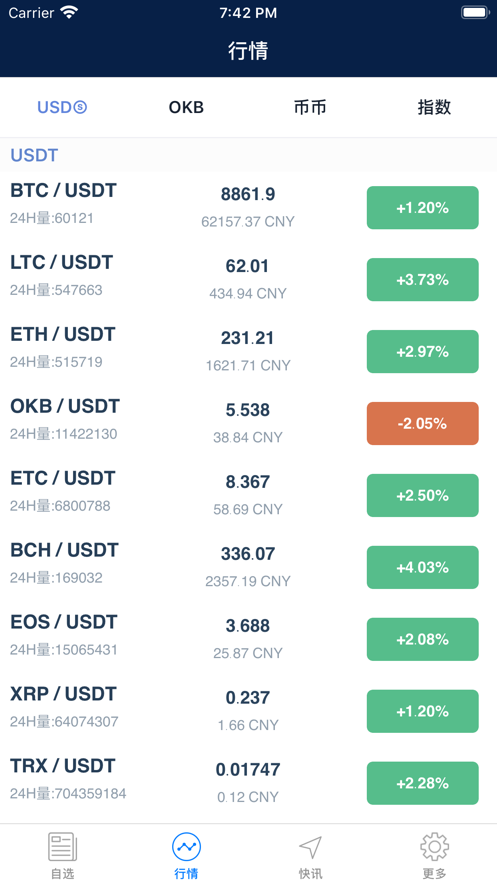Select the ETC / USDT pair
Screen dimensions: 497x883
(x=248, y=496)
